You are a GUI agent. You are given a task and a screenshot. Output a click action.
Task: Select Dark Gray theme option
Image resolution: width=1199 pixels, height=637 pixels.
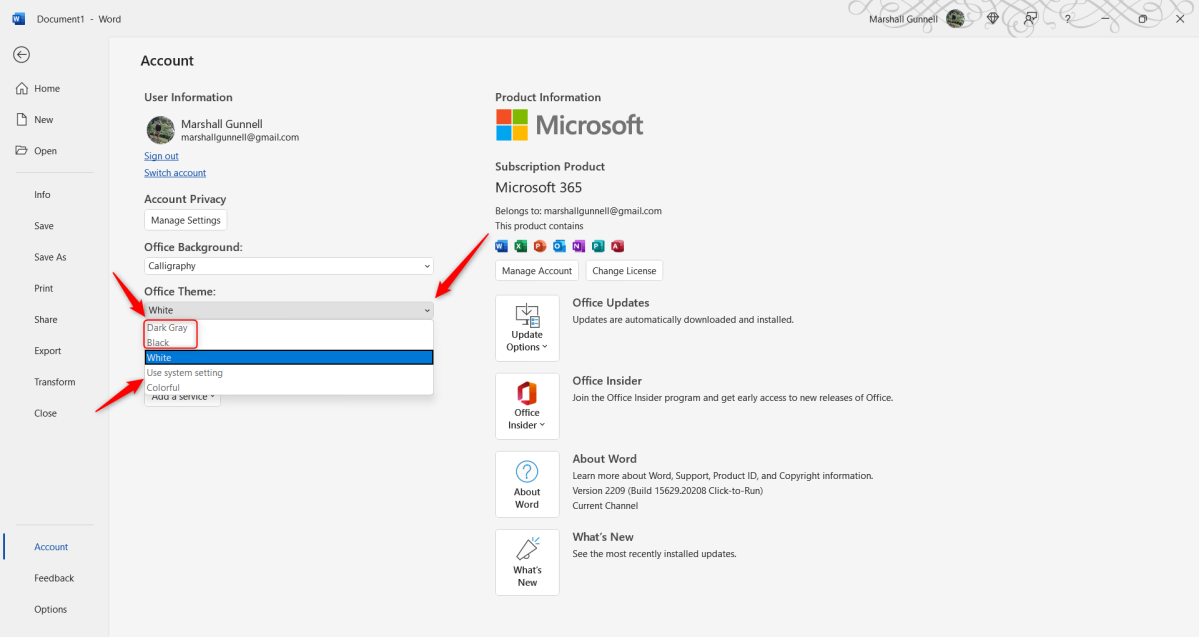pyautogui.click(x=289, y=327)
